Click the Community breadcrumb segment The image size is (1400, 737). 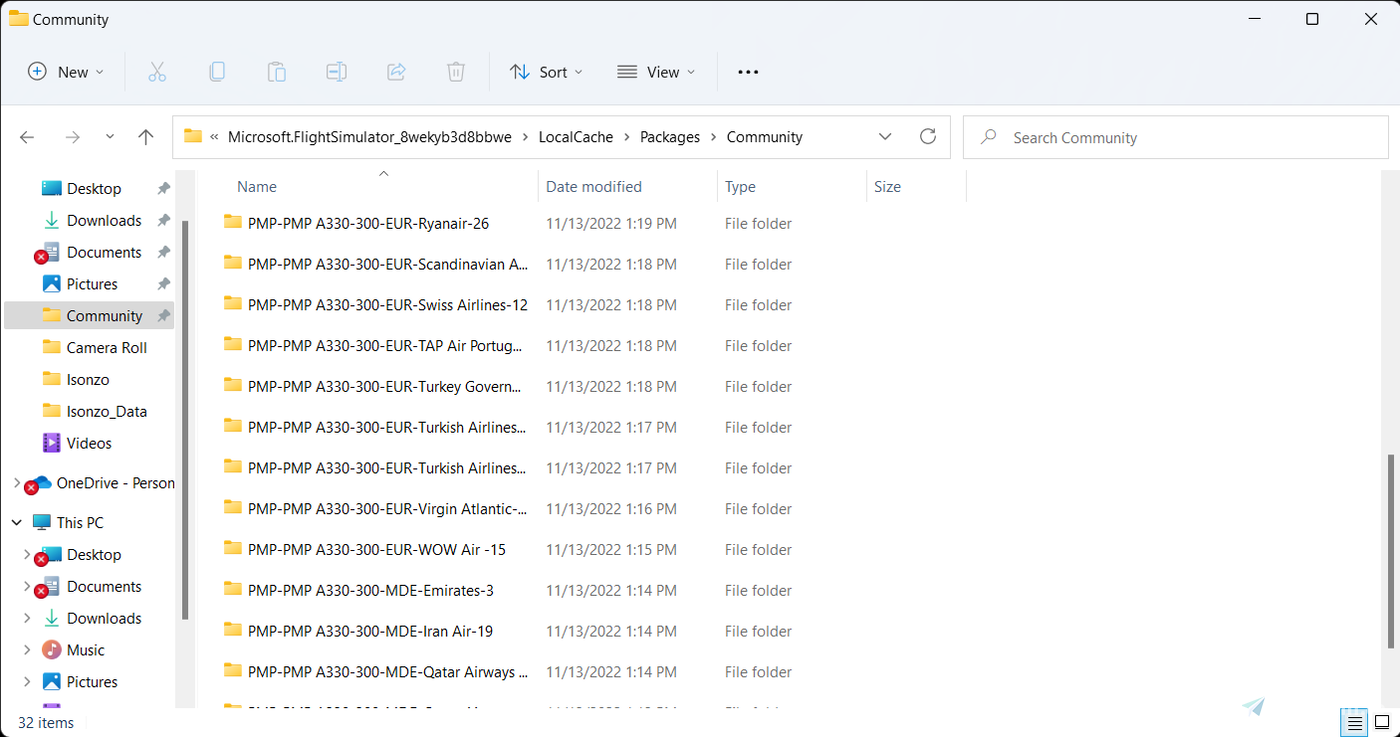coord(765,137)
